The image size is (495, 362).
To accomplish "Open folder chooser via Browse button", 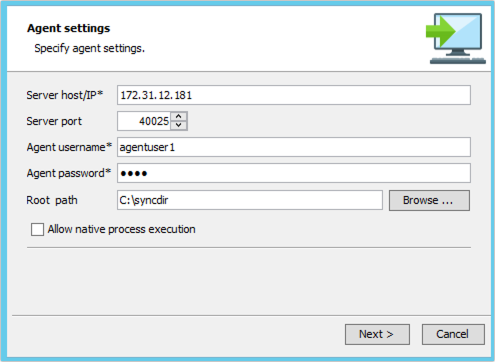I will pos(429,200).
